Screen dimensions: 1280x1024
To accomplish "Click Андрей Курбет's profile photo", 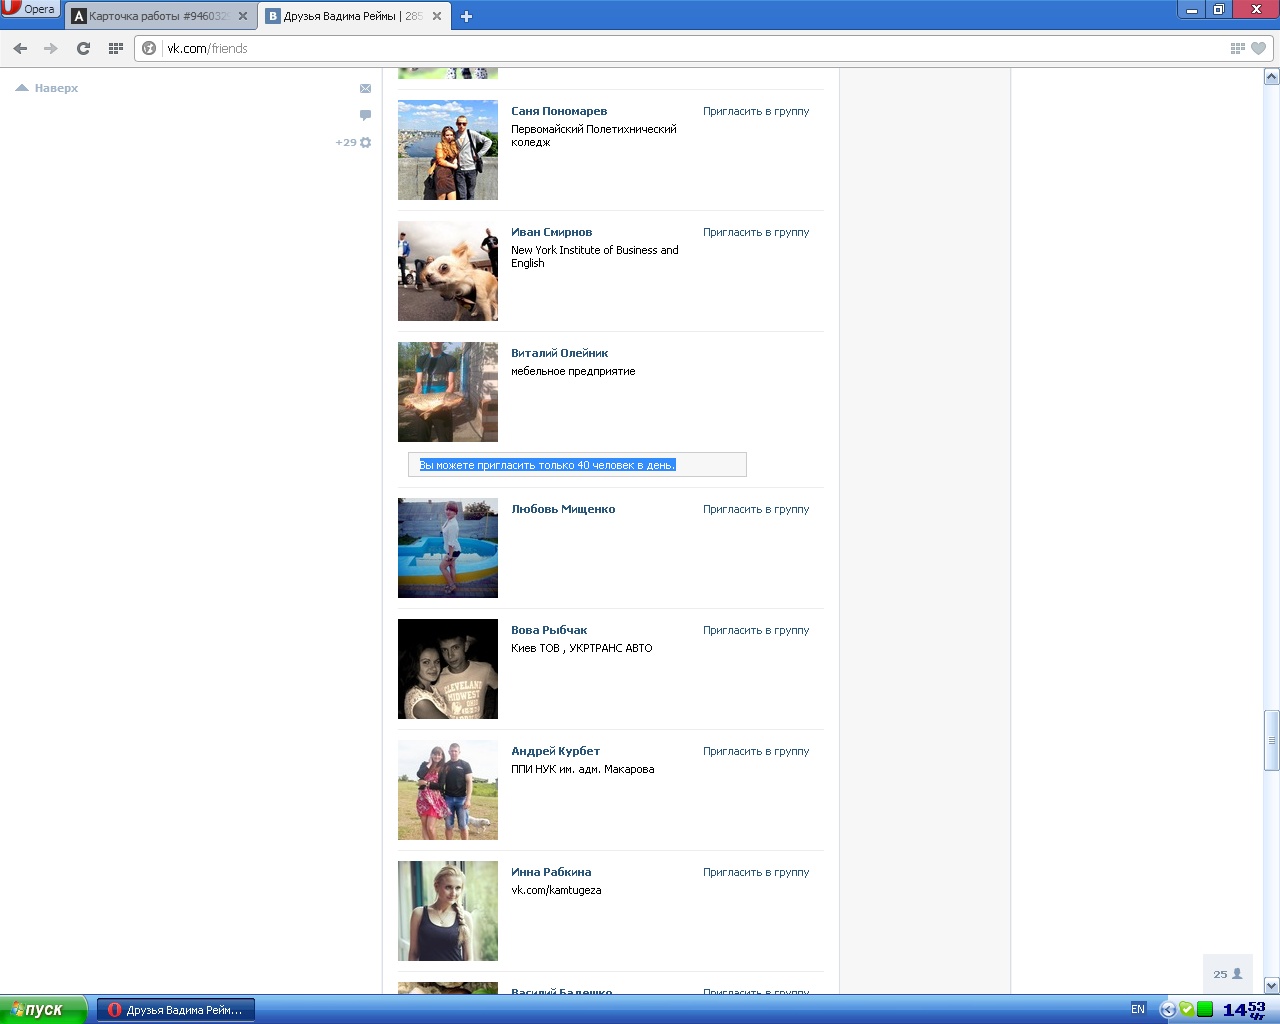I will coord(448,790).
